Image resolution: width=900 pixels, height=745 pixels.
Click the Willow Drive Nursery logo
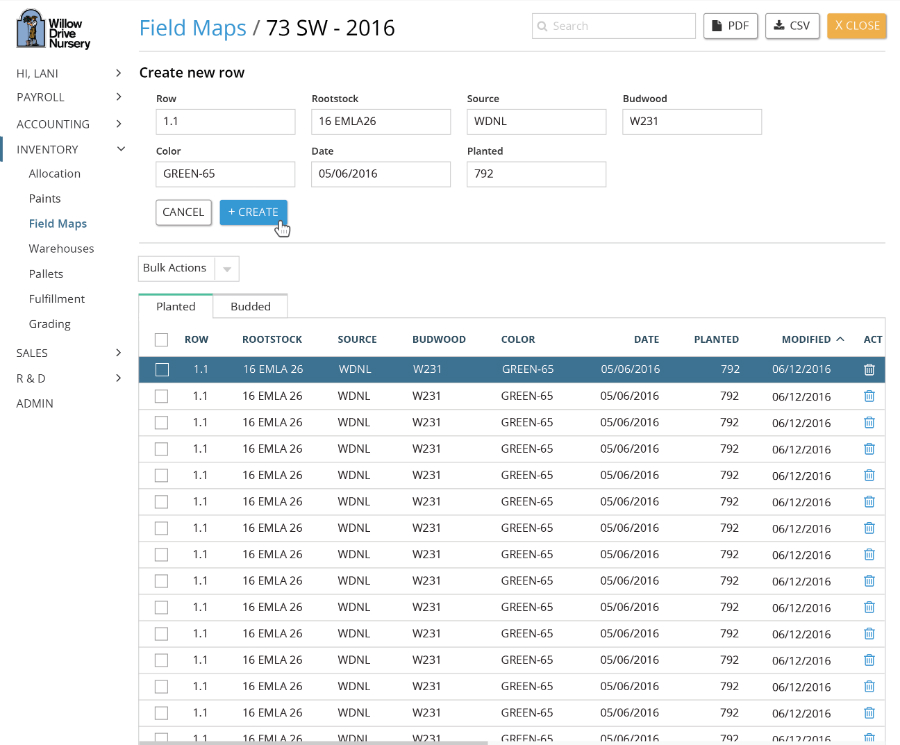(x=53, y=29)
